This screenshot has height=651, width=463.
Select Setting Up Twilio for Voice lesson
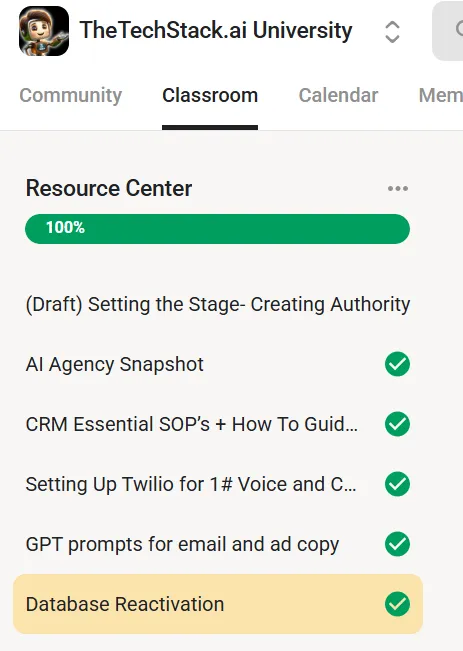[218, 484]
